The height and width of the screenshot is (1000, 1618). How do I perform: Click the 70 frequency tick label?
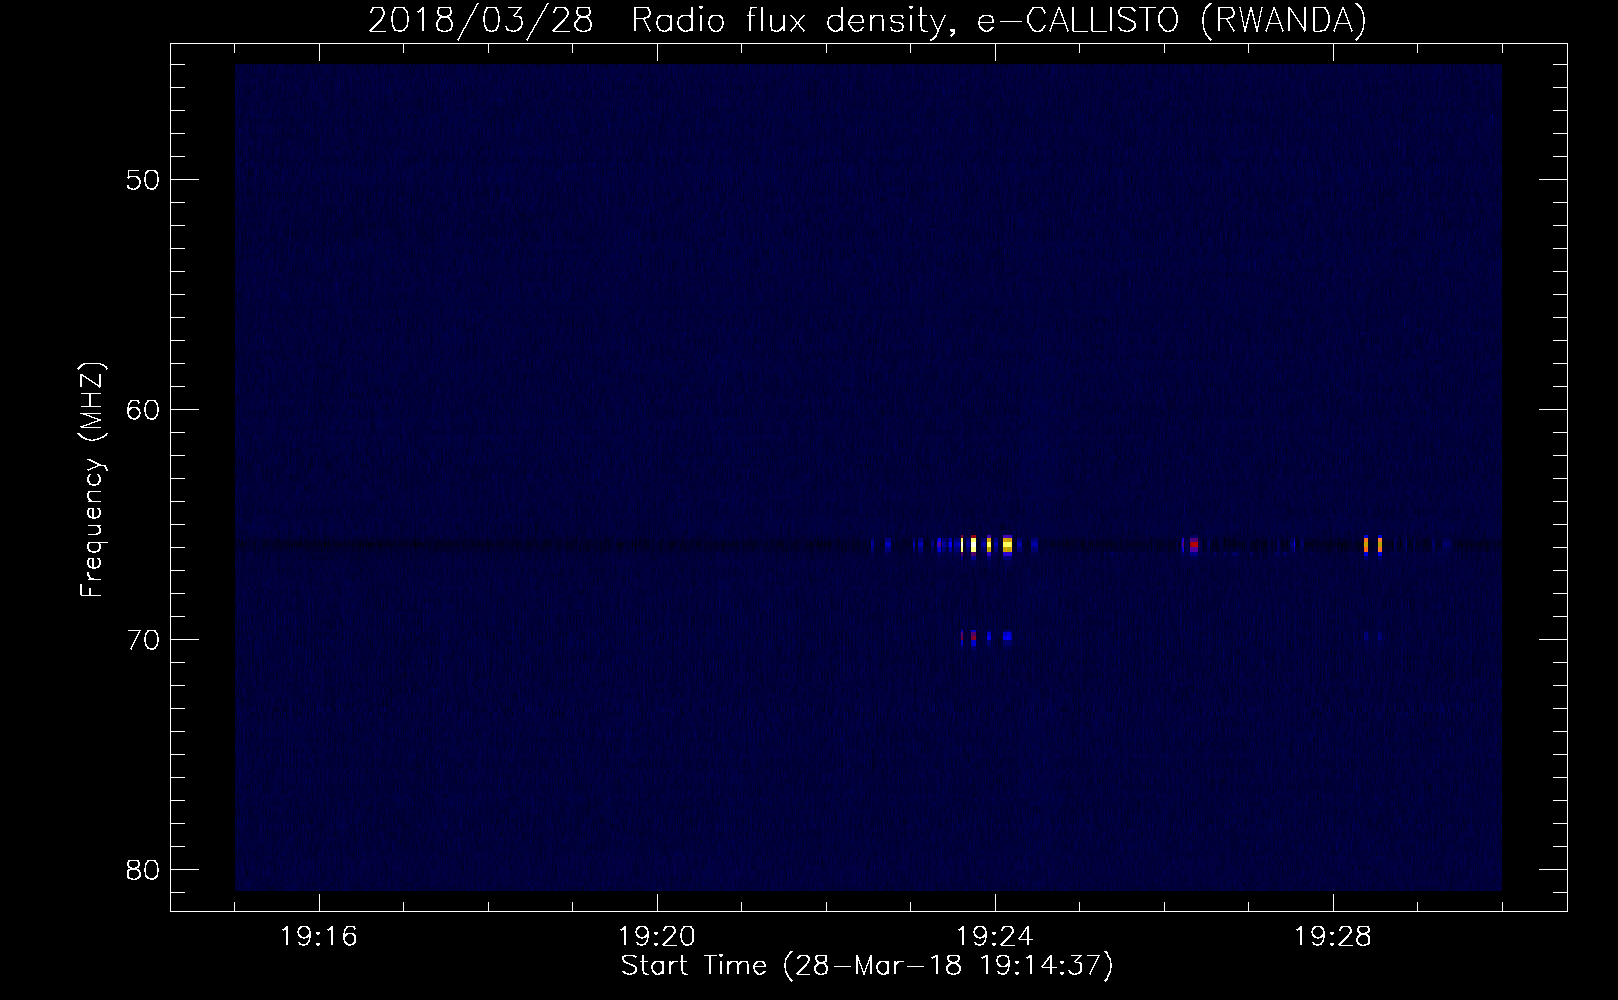coord(144,640)
